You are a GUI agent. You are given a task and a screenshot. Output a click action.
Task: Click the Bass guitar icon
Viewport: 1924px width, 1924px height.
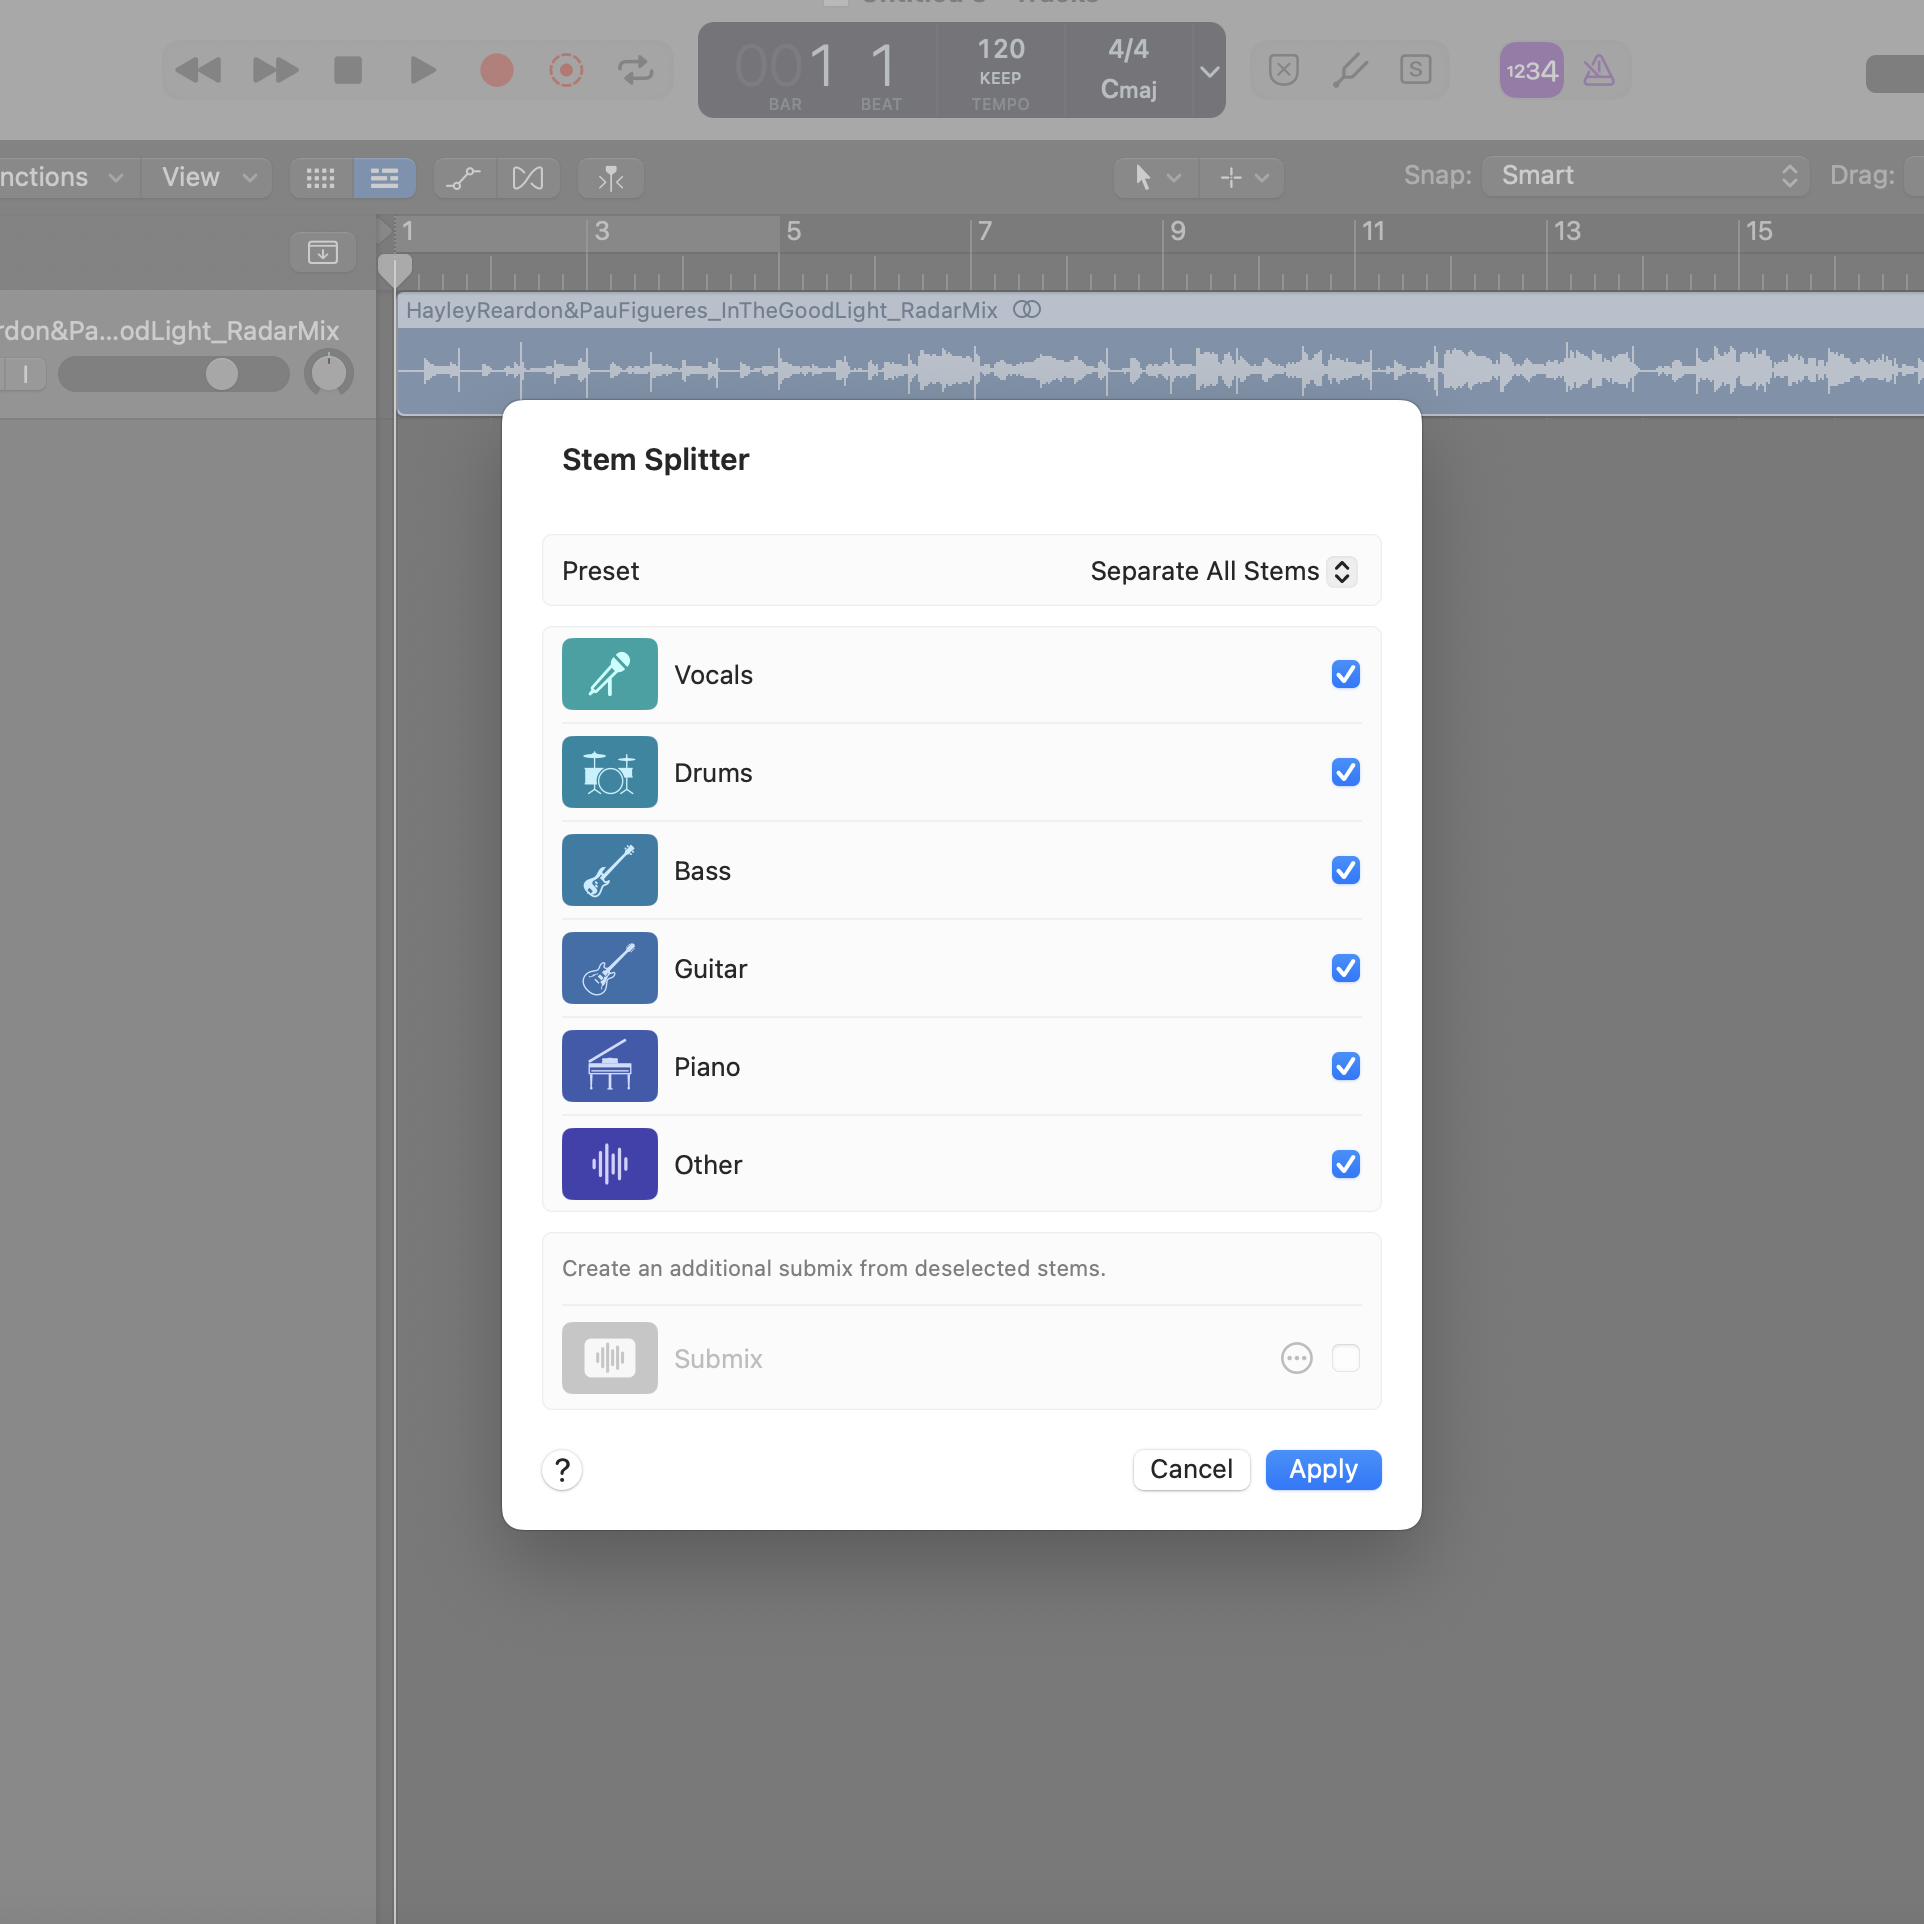pos(609,870)
